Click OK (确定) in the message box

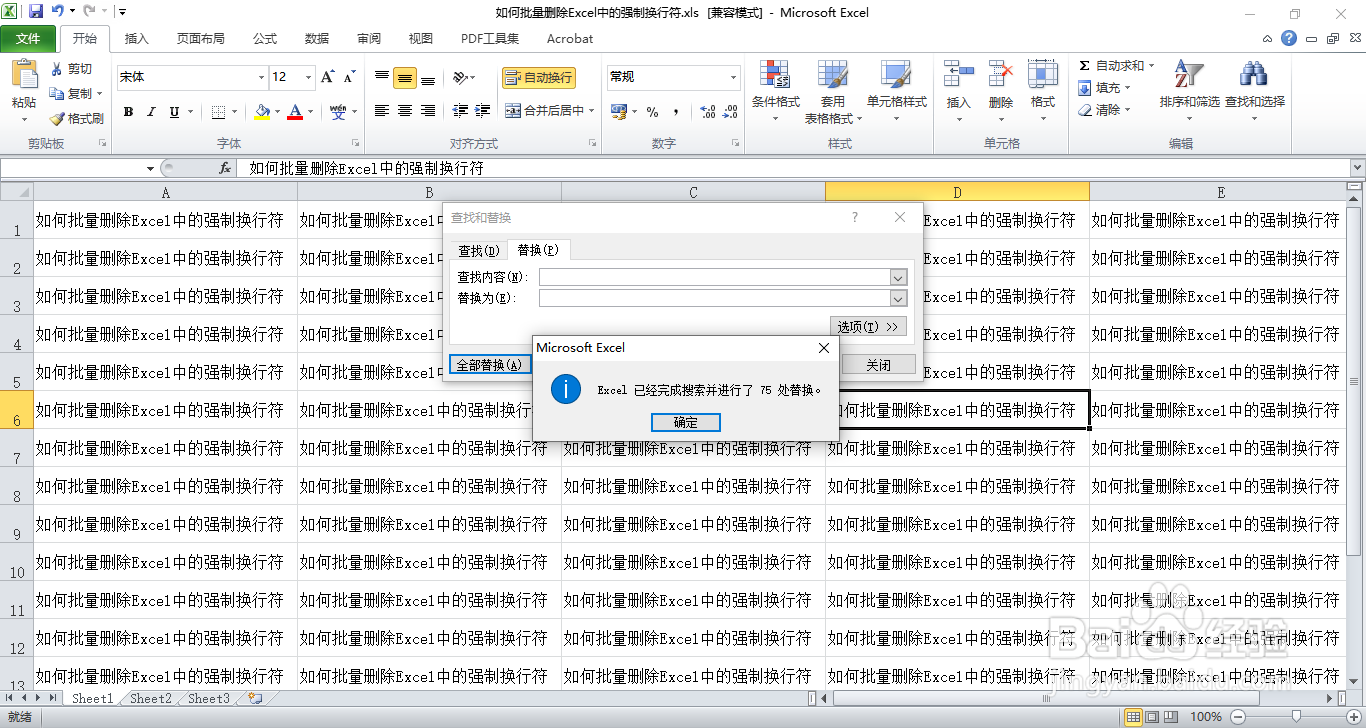click(686, 422)
